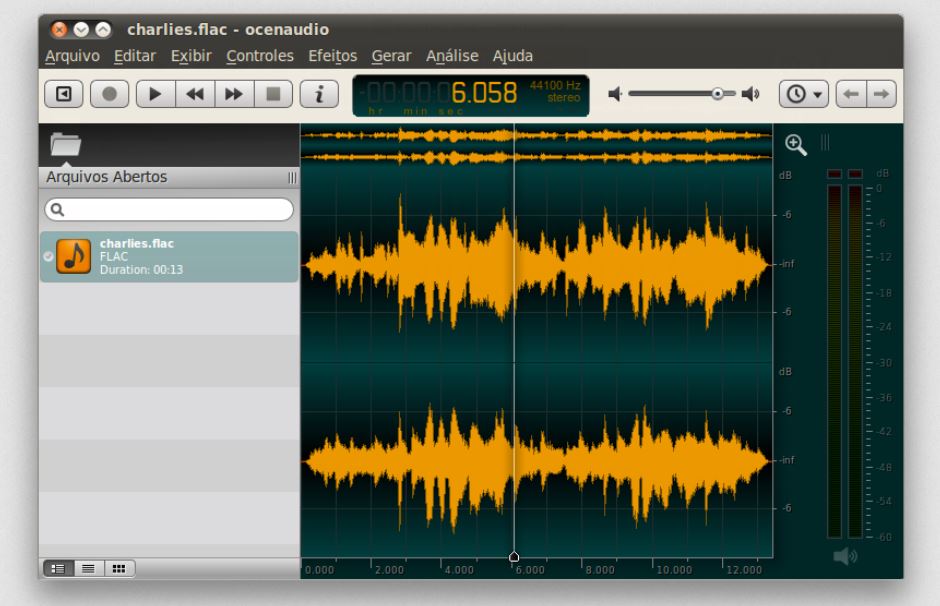Click the low volume speaker icon
Screen dimensions: 940x606
click(614, 94)
